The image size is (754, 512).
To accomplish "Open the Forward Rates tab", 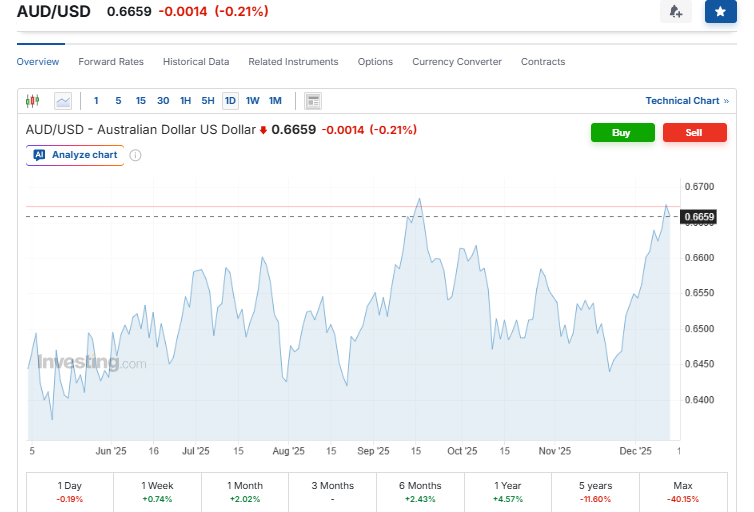I will pos(111,62).
